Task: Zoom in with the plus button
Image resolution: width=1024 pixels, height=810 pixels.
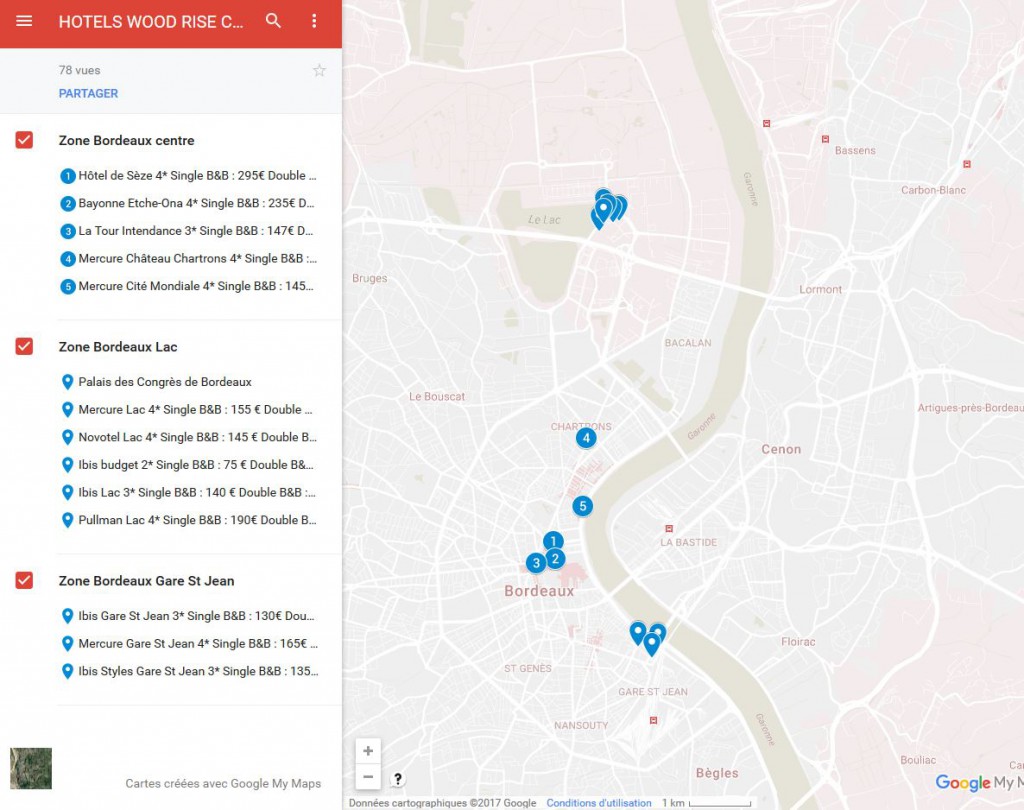Action: click(x=368, y=751)
